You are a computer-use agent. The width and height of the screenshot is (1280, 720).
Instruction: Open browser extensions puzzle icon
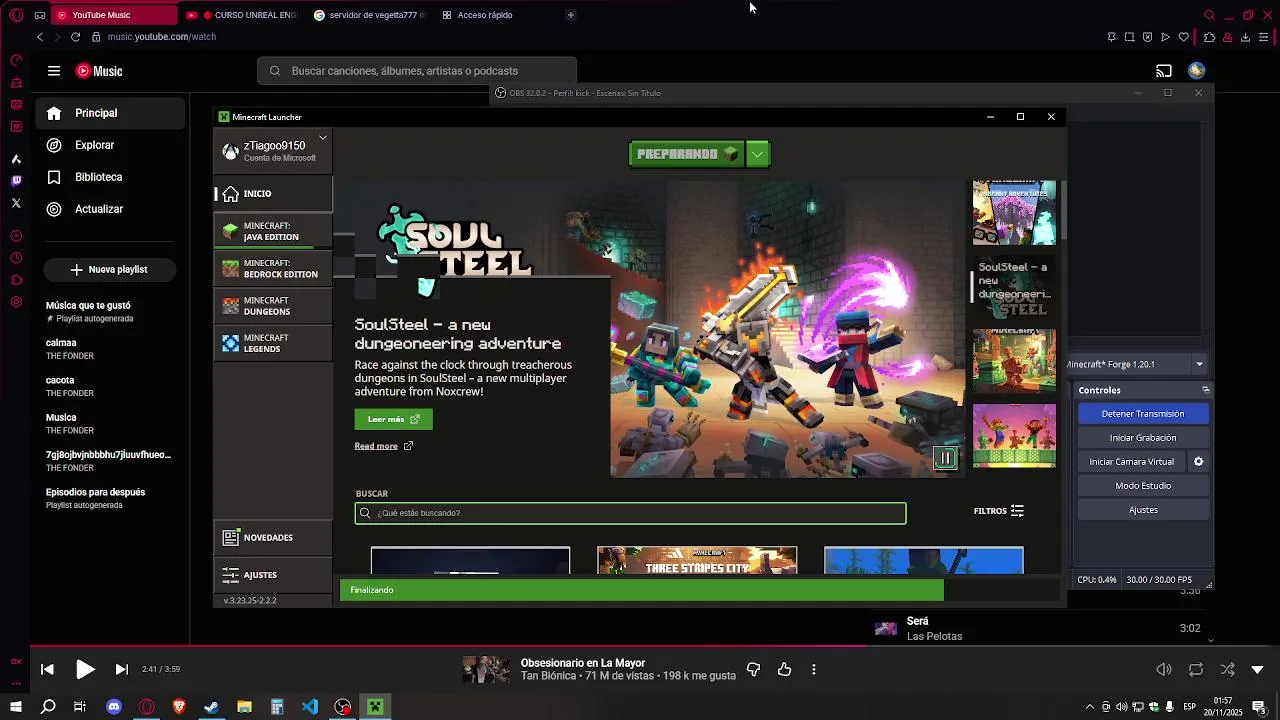click(1209, 37)
